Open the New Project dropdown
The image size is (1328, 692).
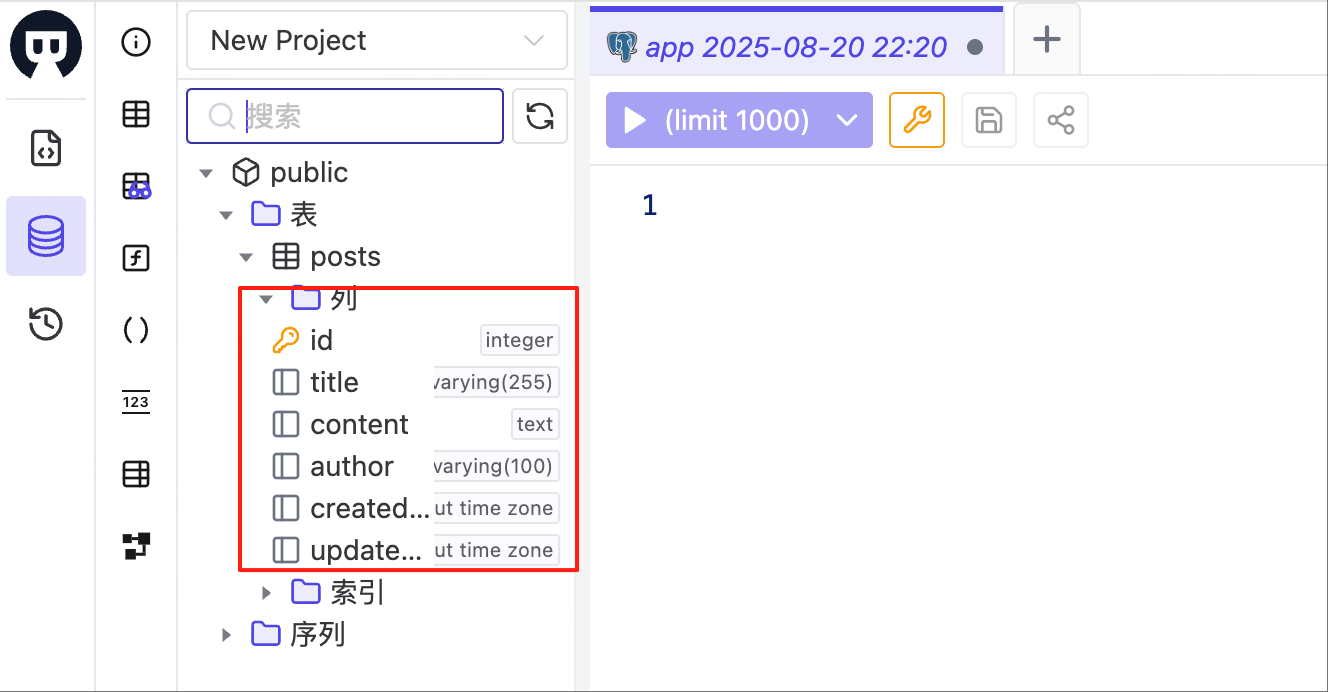pos(377,41)
